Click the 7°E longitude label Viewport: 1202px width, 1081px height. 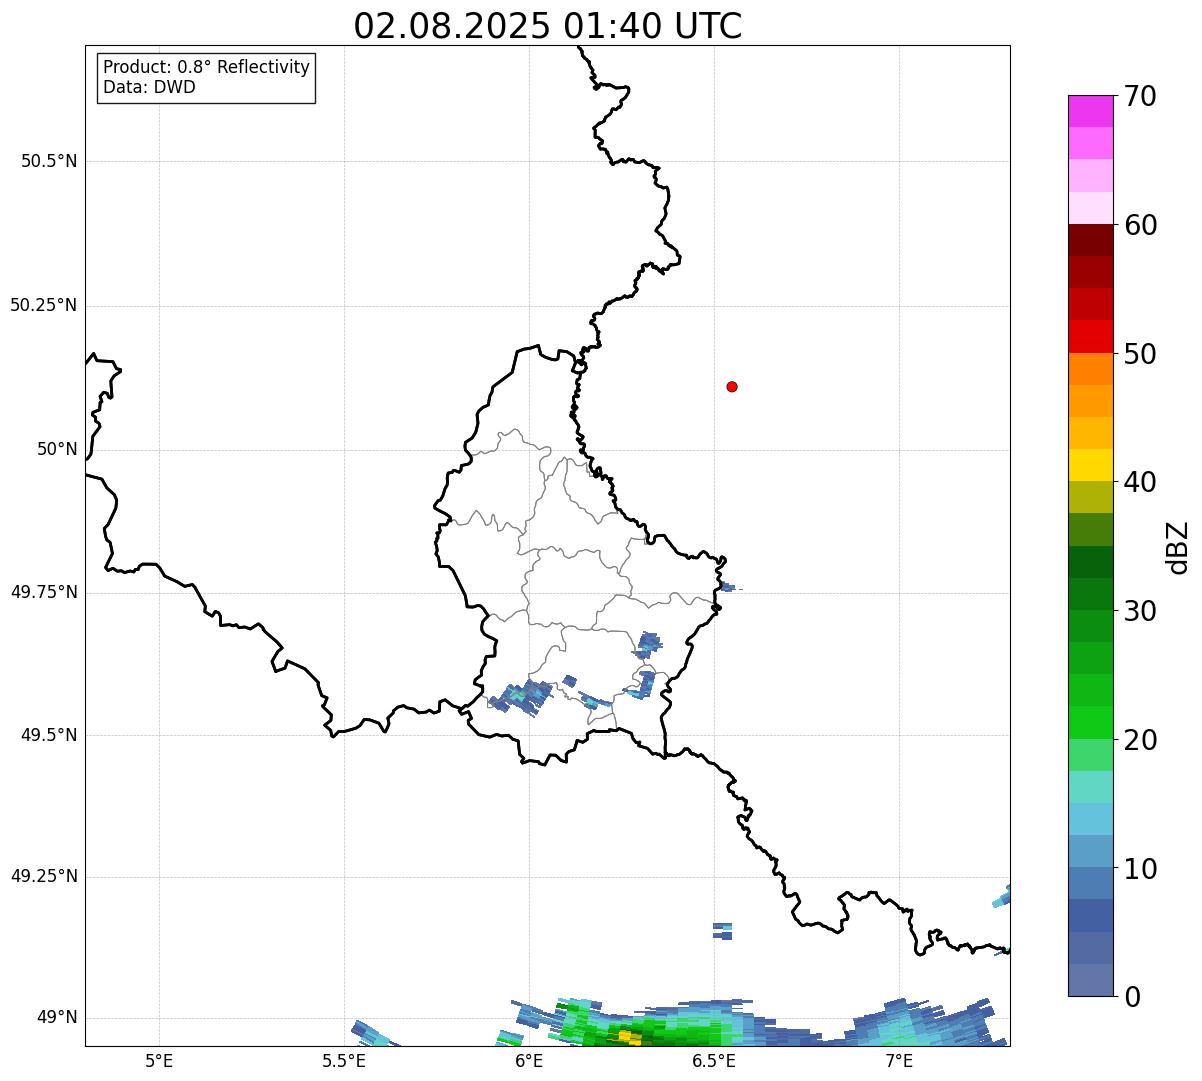pos(899,1061)
